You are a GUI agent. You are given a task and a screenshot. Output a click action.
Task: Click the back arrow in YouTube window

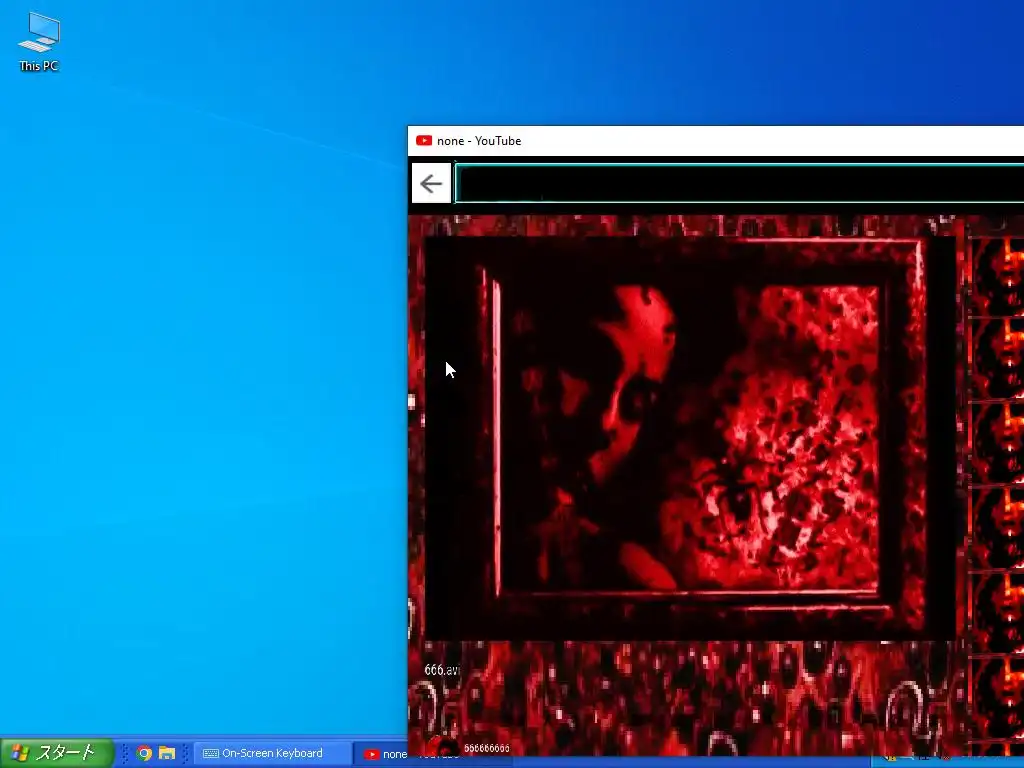point(431,184)
